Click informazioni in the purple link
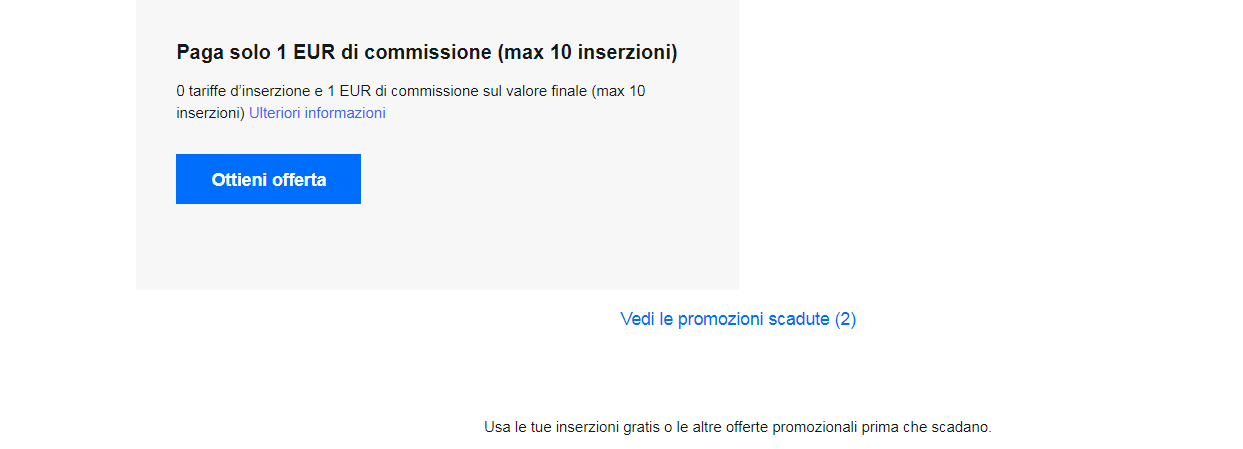Viewport: 1243px width, 449px height. tap(345, 113)
